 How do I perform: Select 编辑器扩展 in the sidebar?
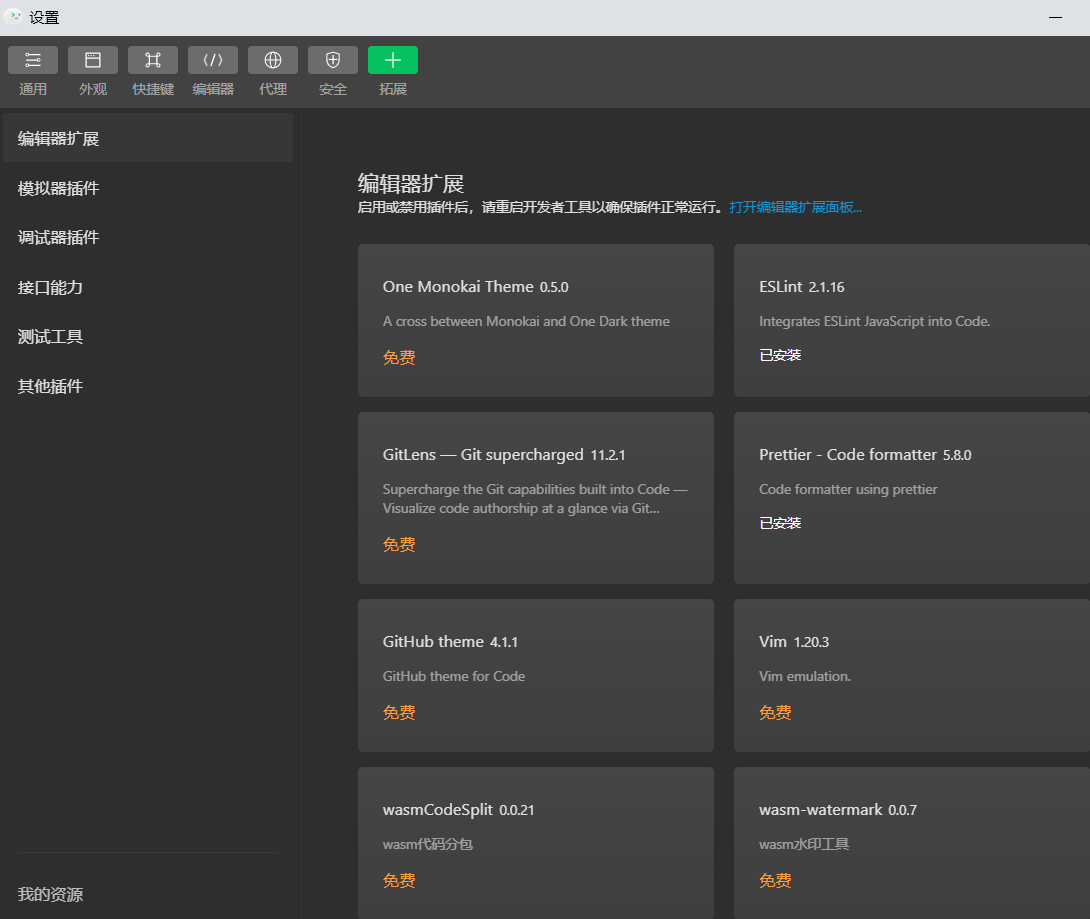pos(147,138)
